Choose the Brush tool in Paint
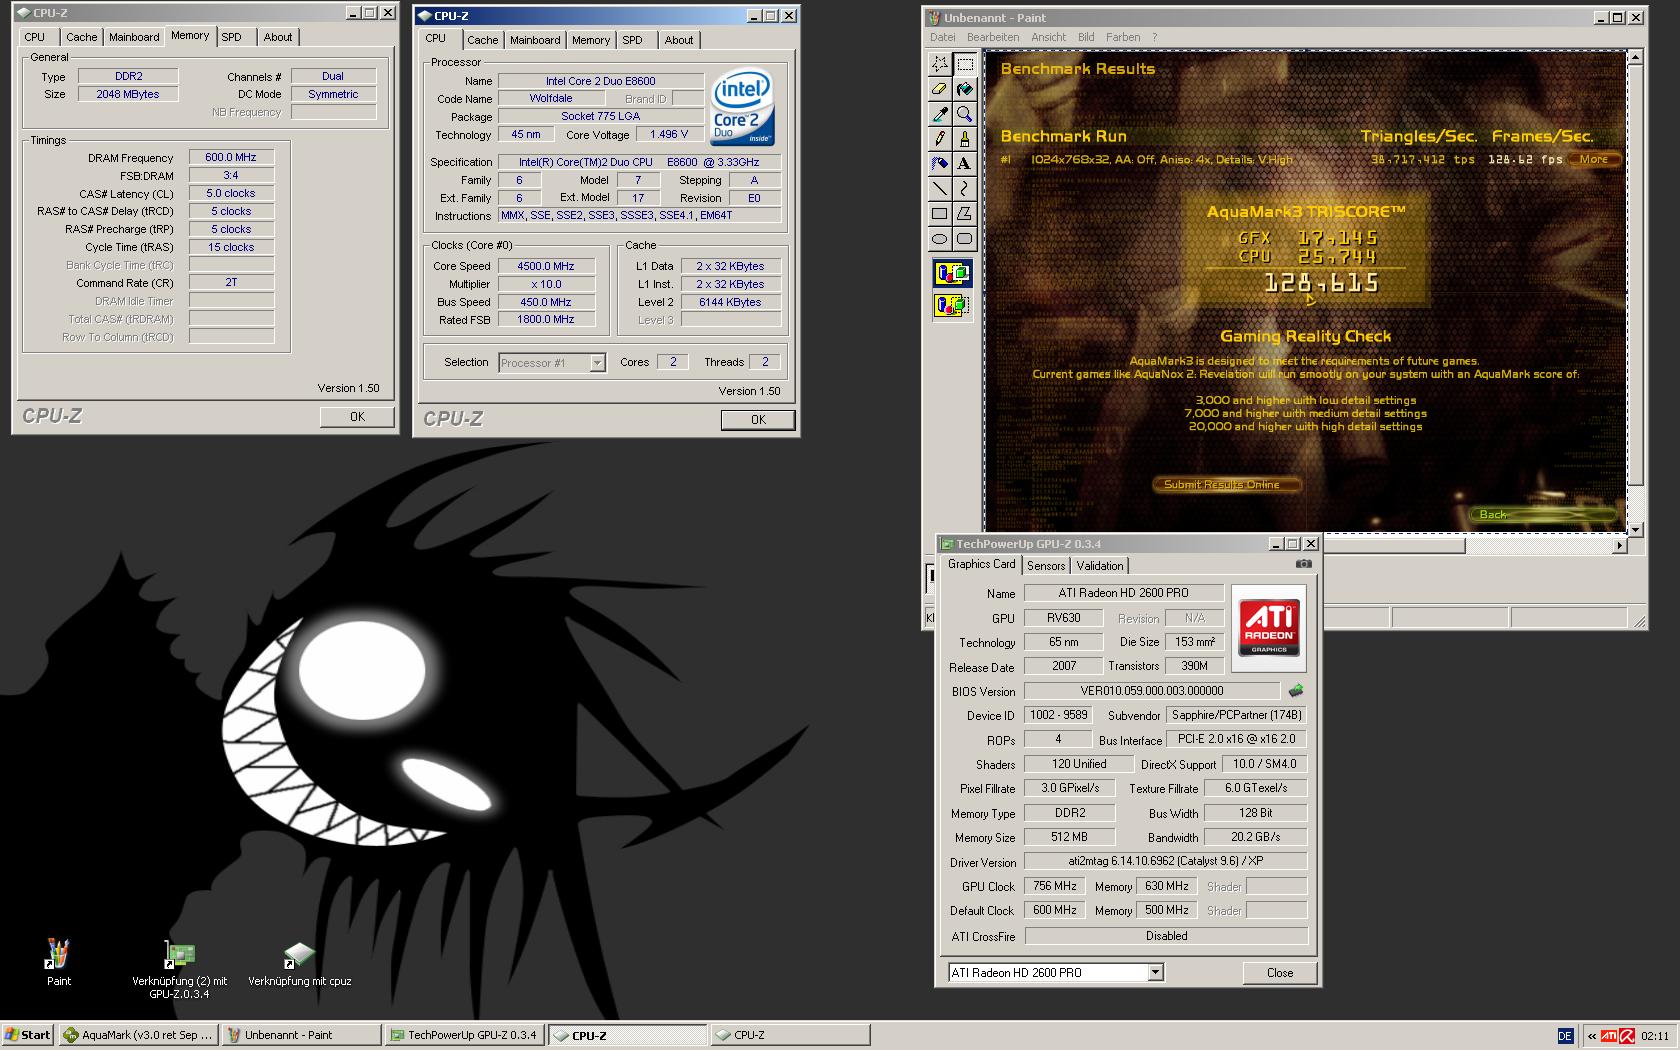 [964, 139]
